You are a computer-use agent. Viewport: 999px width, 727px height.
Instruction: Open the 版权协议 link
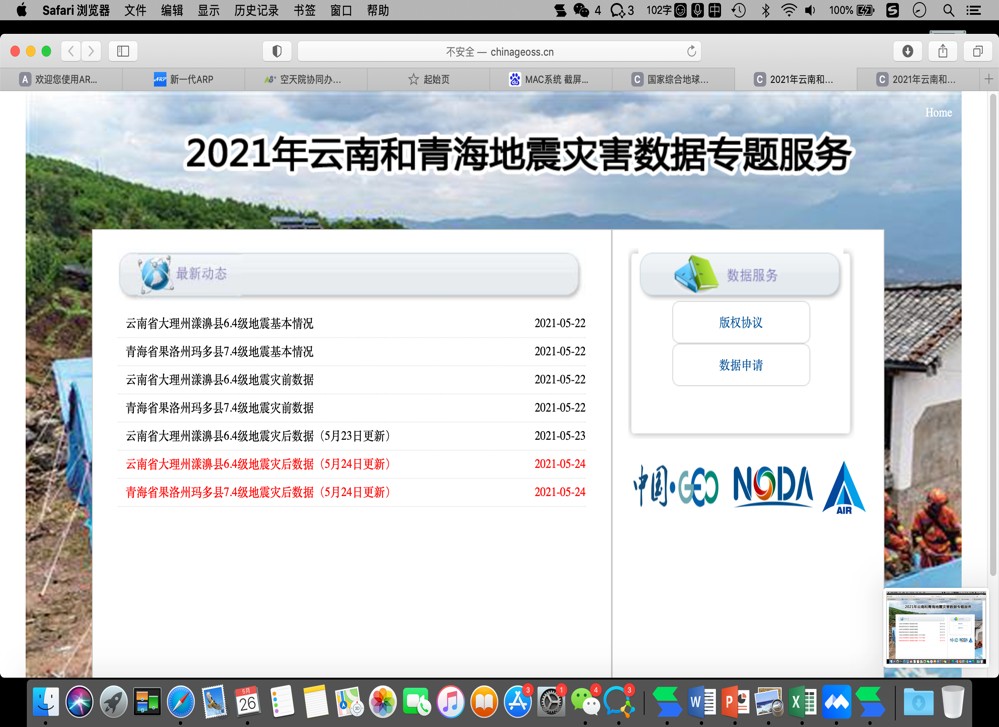[740, 322]
